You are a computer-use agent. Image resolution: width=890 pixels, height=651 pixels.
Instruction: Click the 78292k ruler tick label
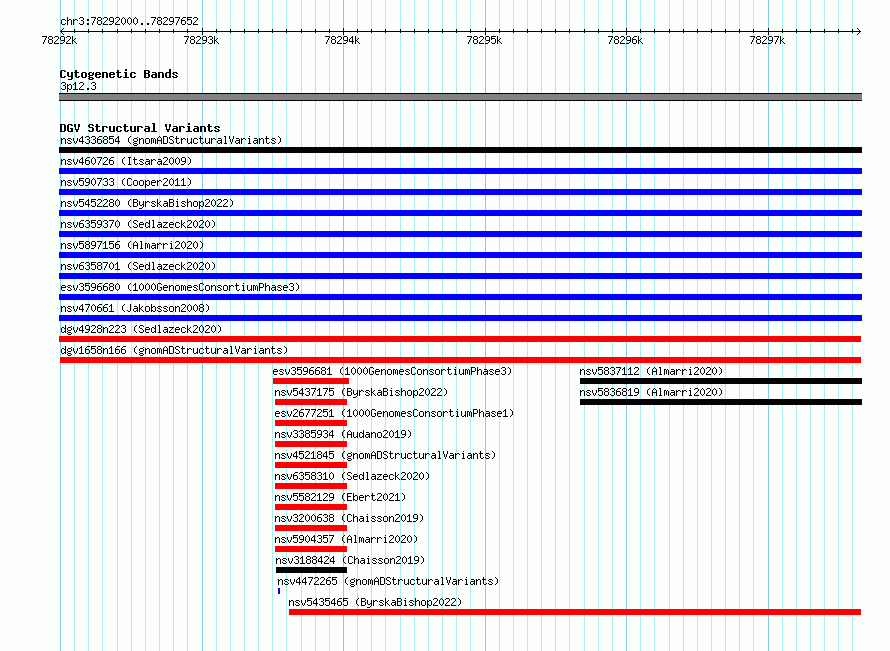[x=59, y=40]
